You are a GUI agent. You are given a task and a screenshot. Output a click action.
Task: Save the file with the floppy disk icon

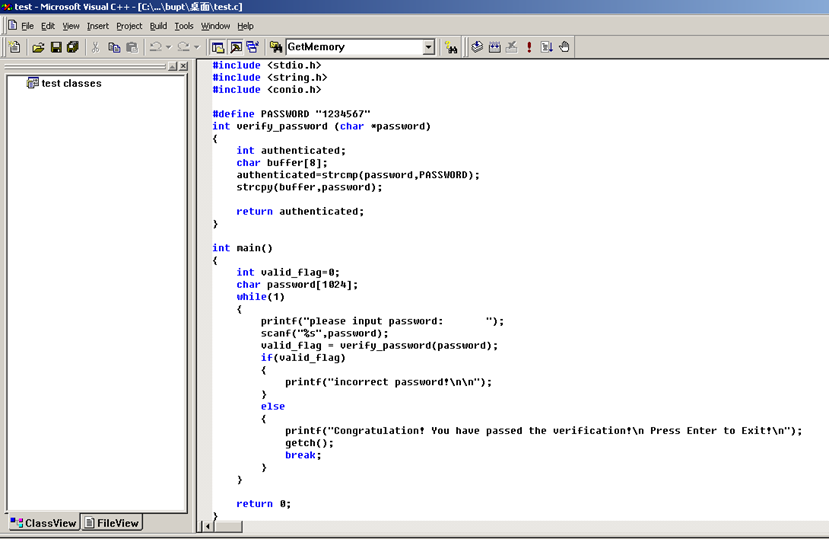pos(56,47)
